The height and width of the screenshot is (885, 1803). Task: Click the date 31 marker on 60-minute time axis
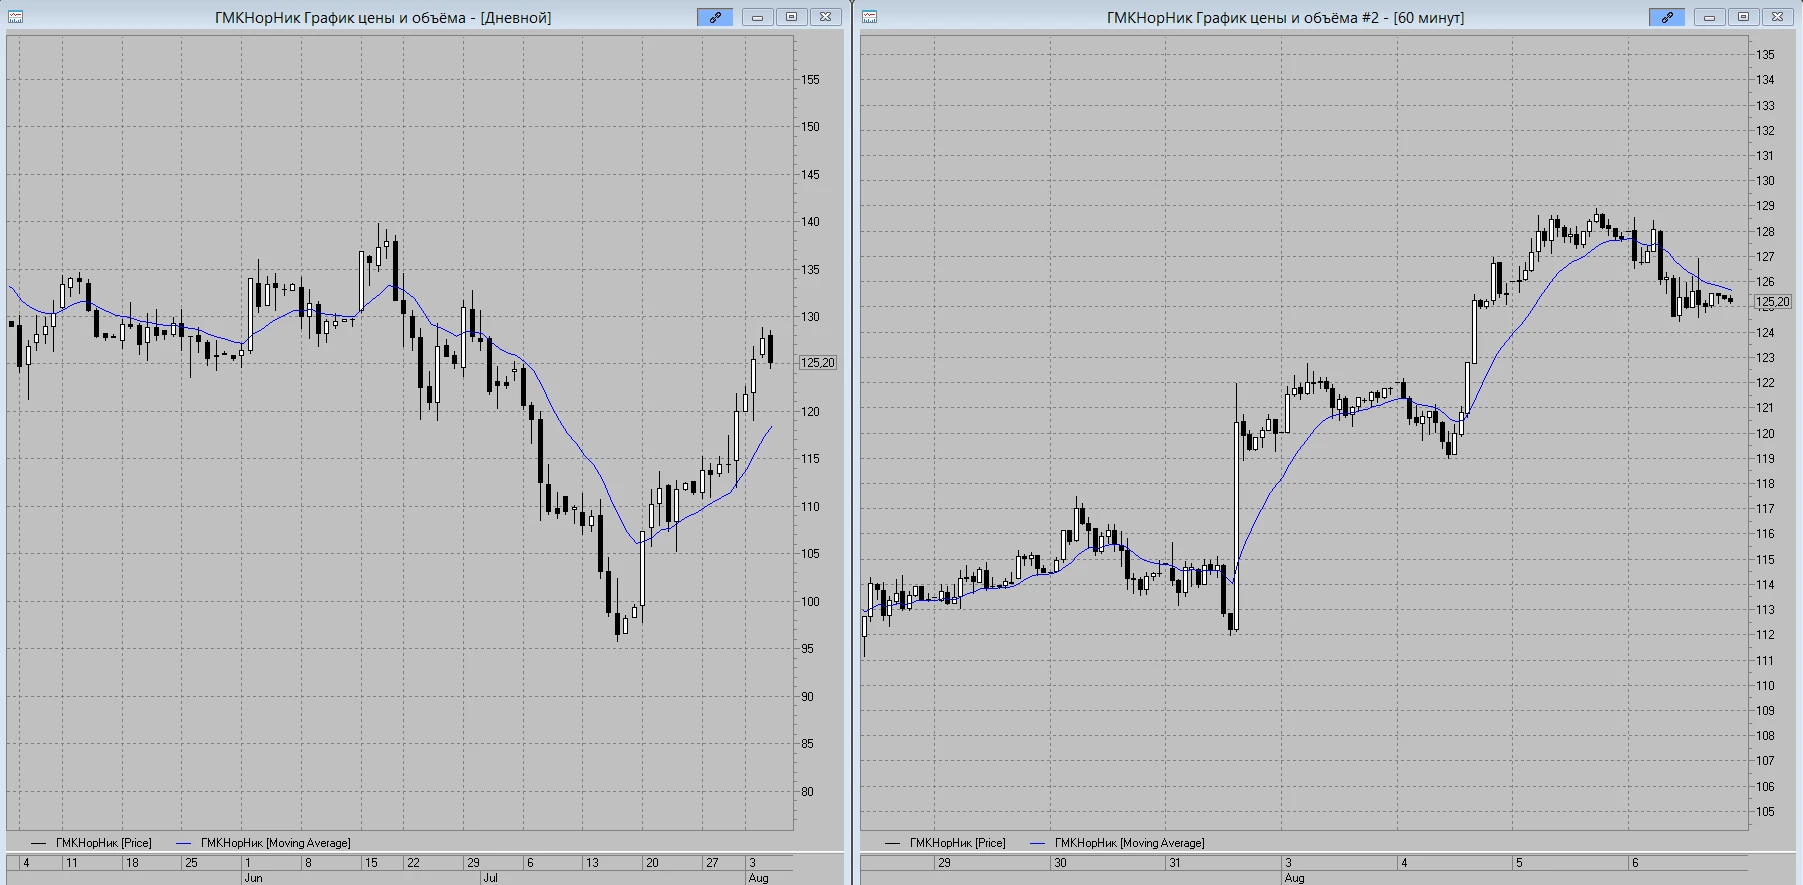click(1175, 863)
